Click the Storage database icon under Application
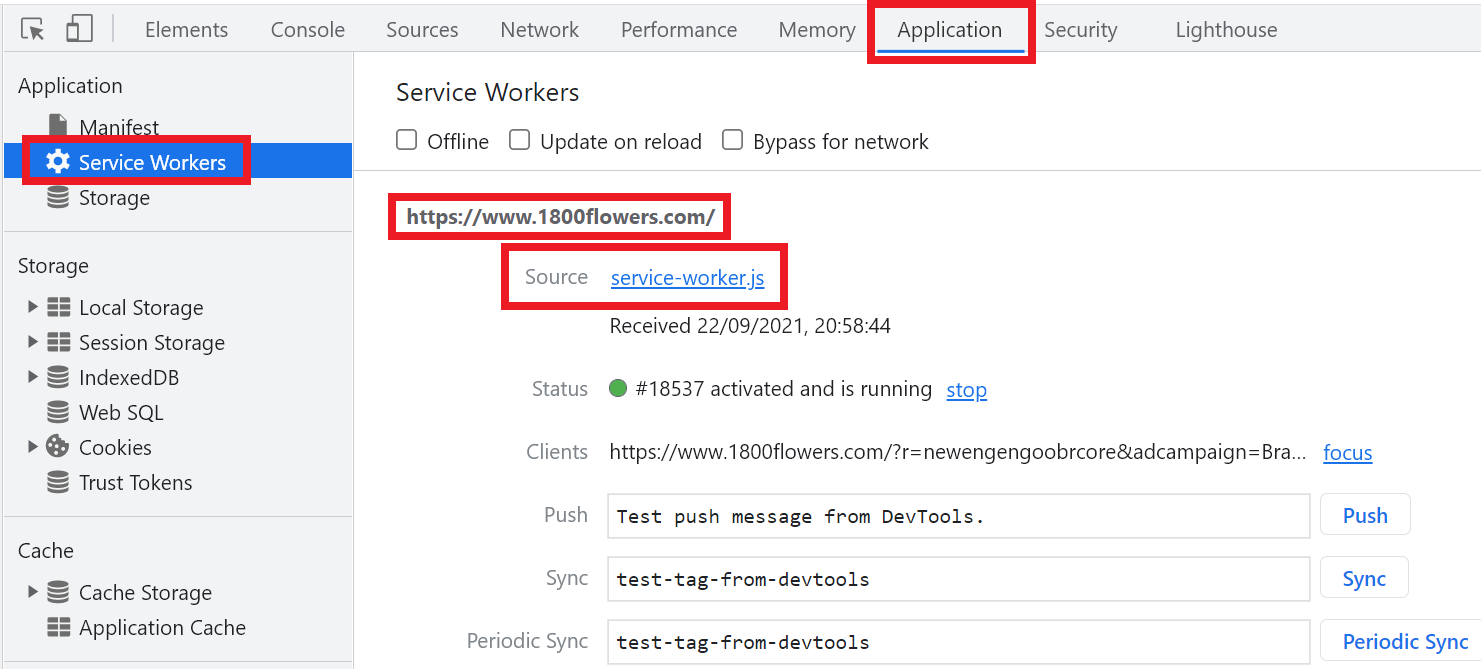1481x669 pixels. (x=59, y=197)
